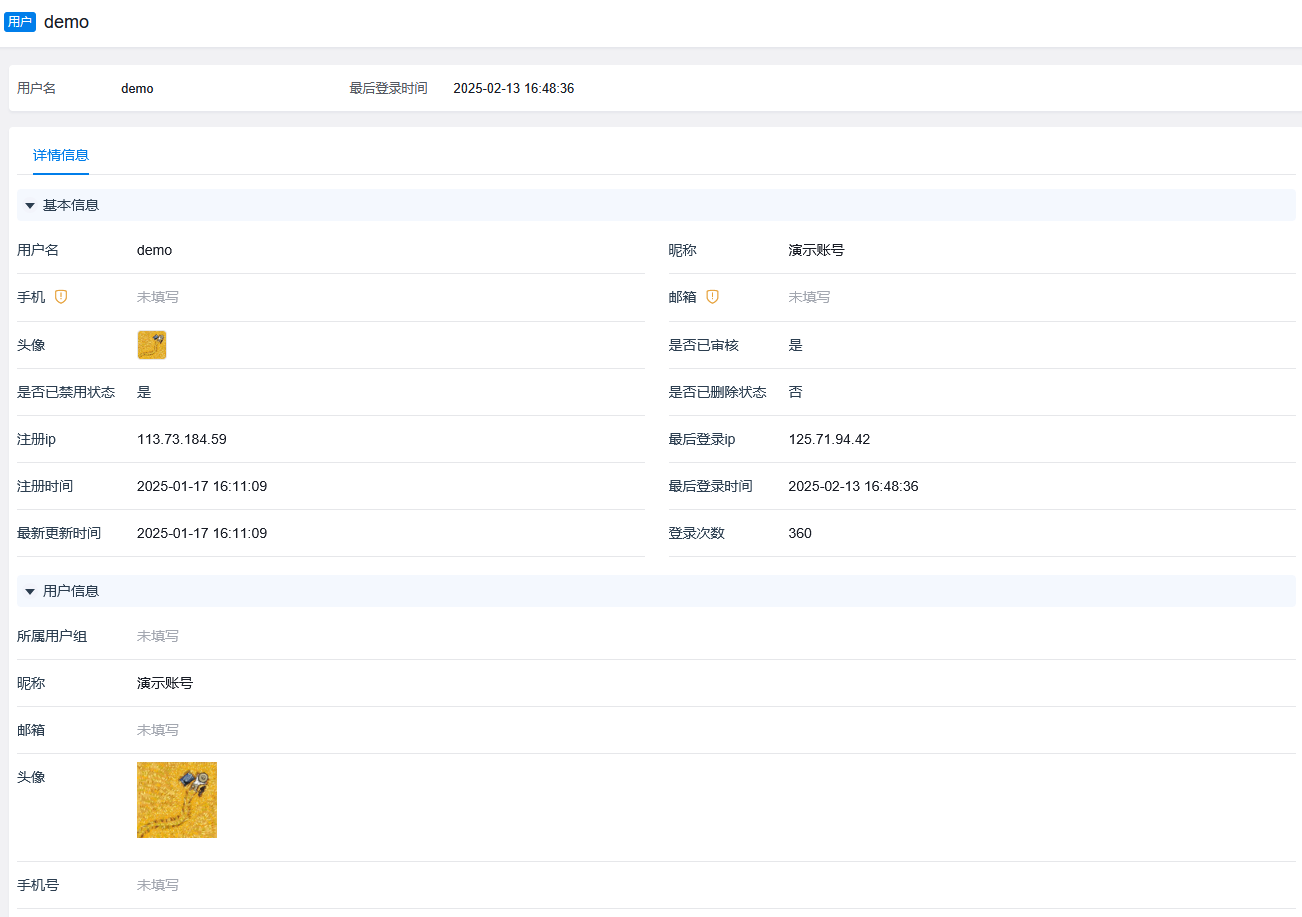Image resolution: width=1302 pixels, height=917 pixels.
Task: Click the 未填写 placeholder for 手机号
Action: pos(157,885)
